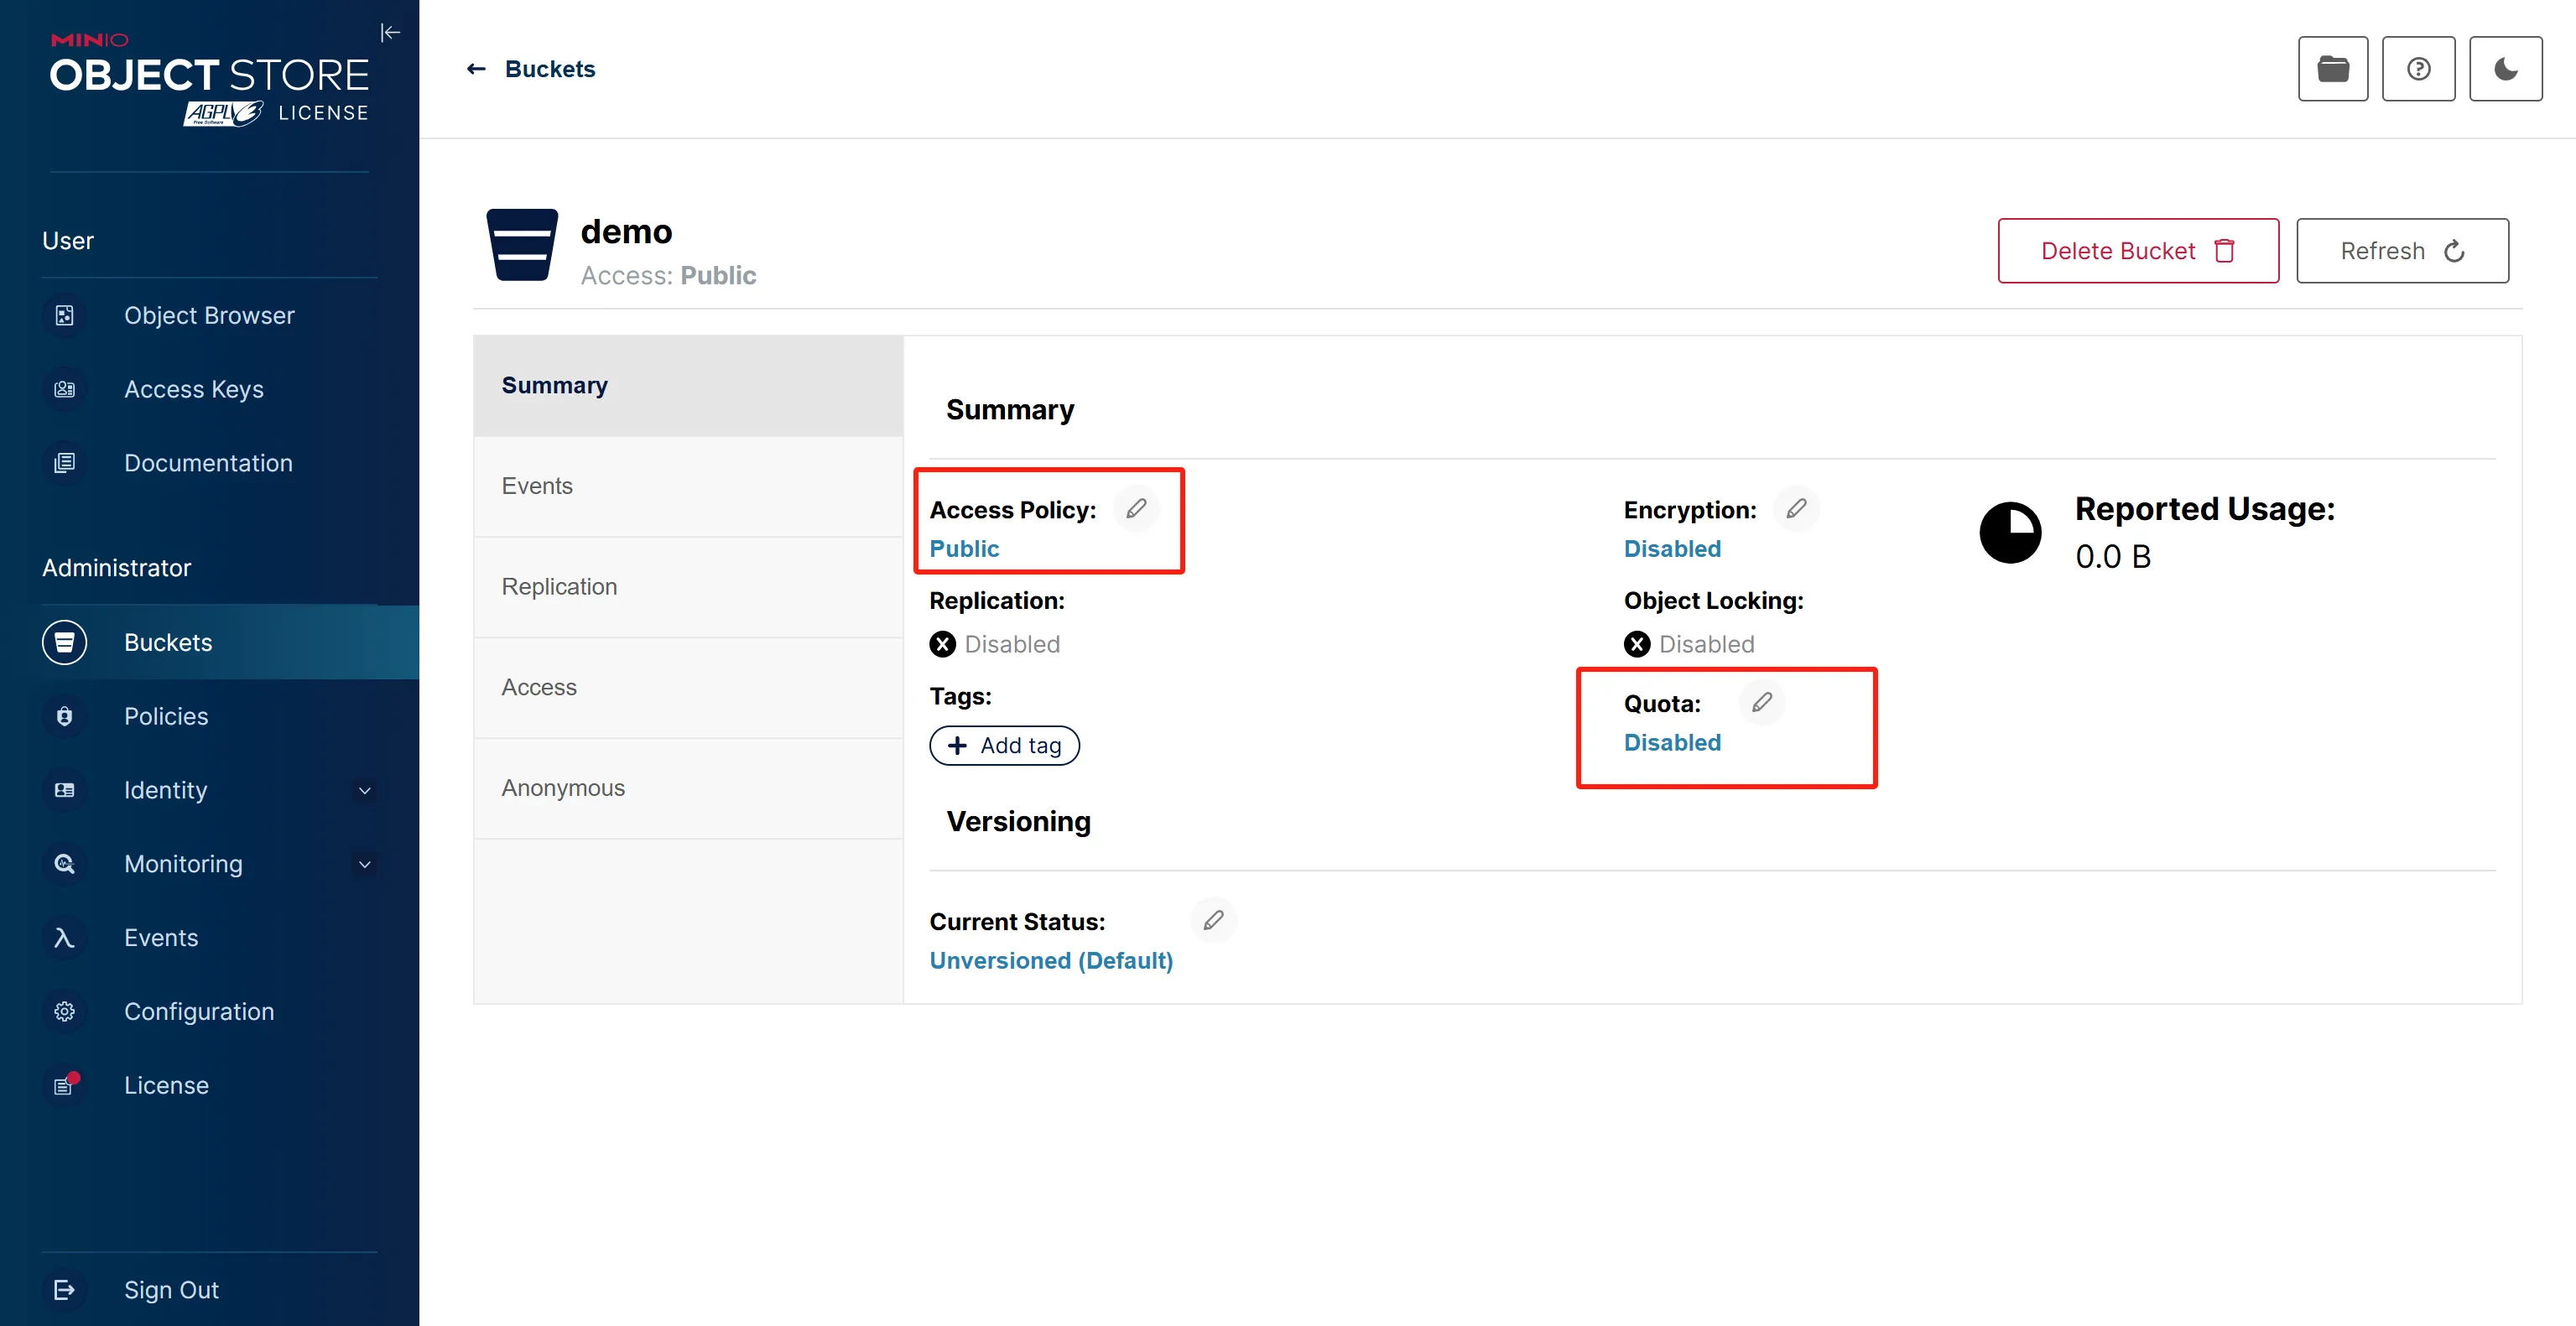This screenshot has width=2576, height=1326.
Task: Collapse the sidebar using the top arrow icon
Action: click(x=390, y=33)
